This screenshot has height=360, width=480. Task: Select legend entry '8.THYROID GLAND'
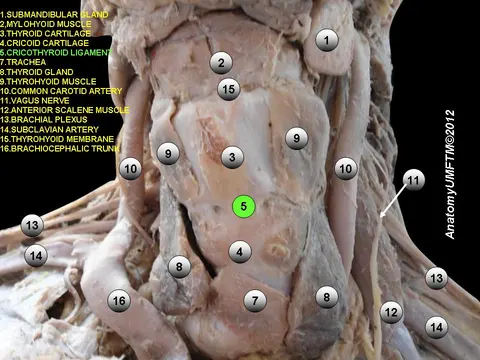point(37,72)
